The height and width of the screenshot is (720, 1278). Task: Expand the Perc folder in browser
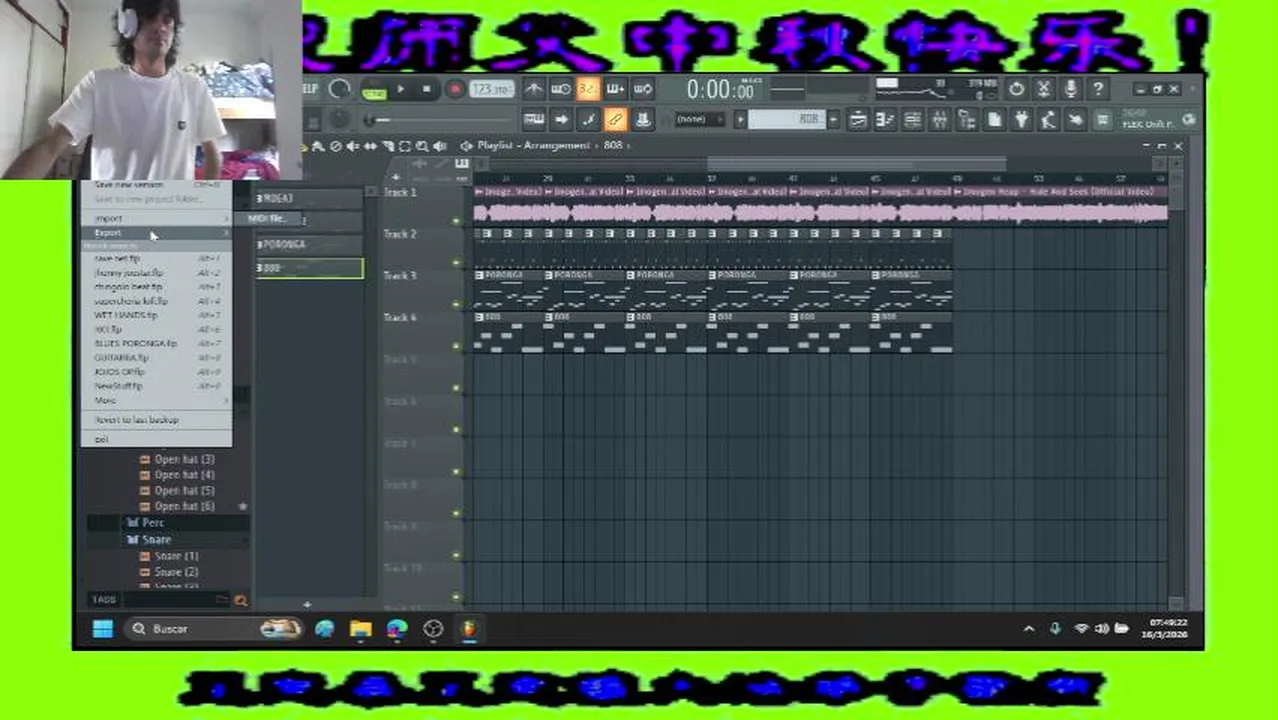coord(152,522)
